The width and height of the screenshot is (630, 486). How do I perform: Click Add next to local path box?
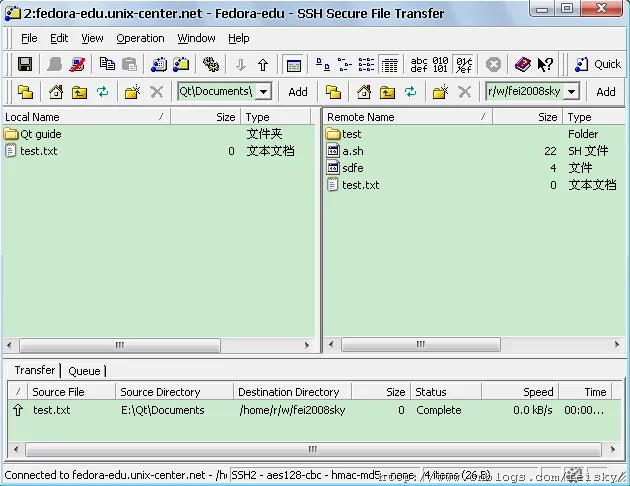tap(298, 92)
